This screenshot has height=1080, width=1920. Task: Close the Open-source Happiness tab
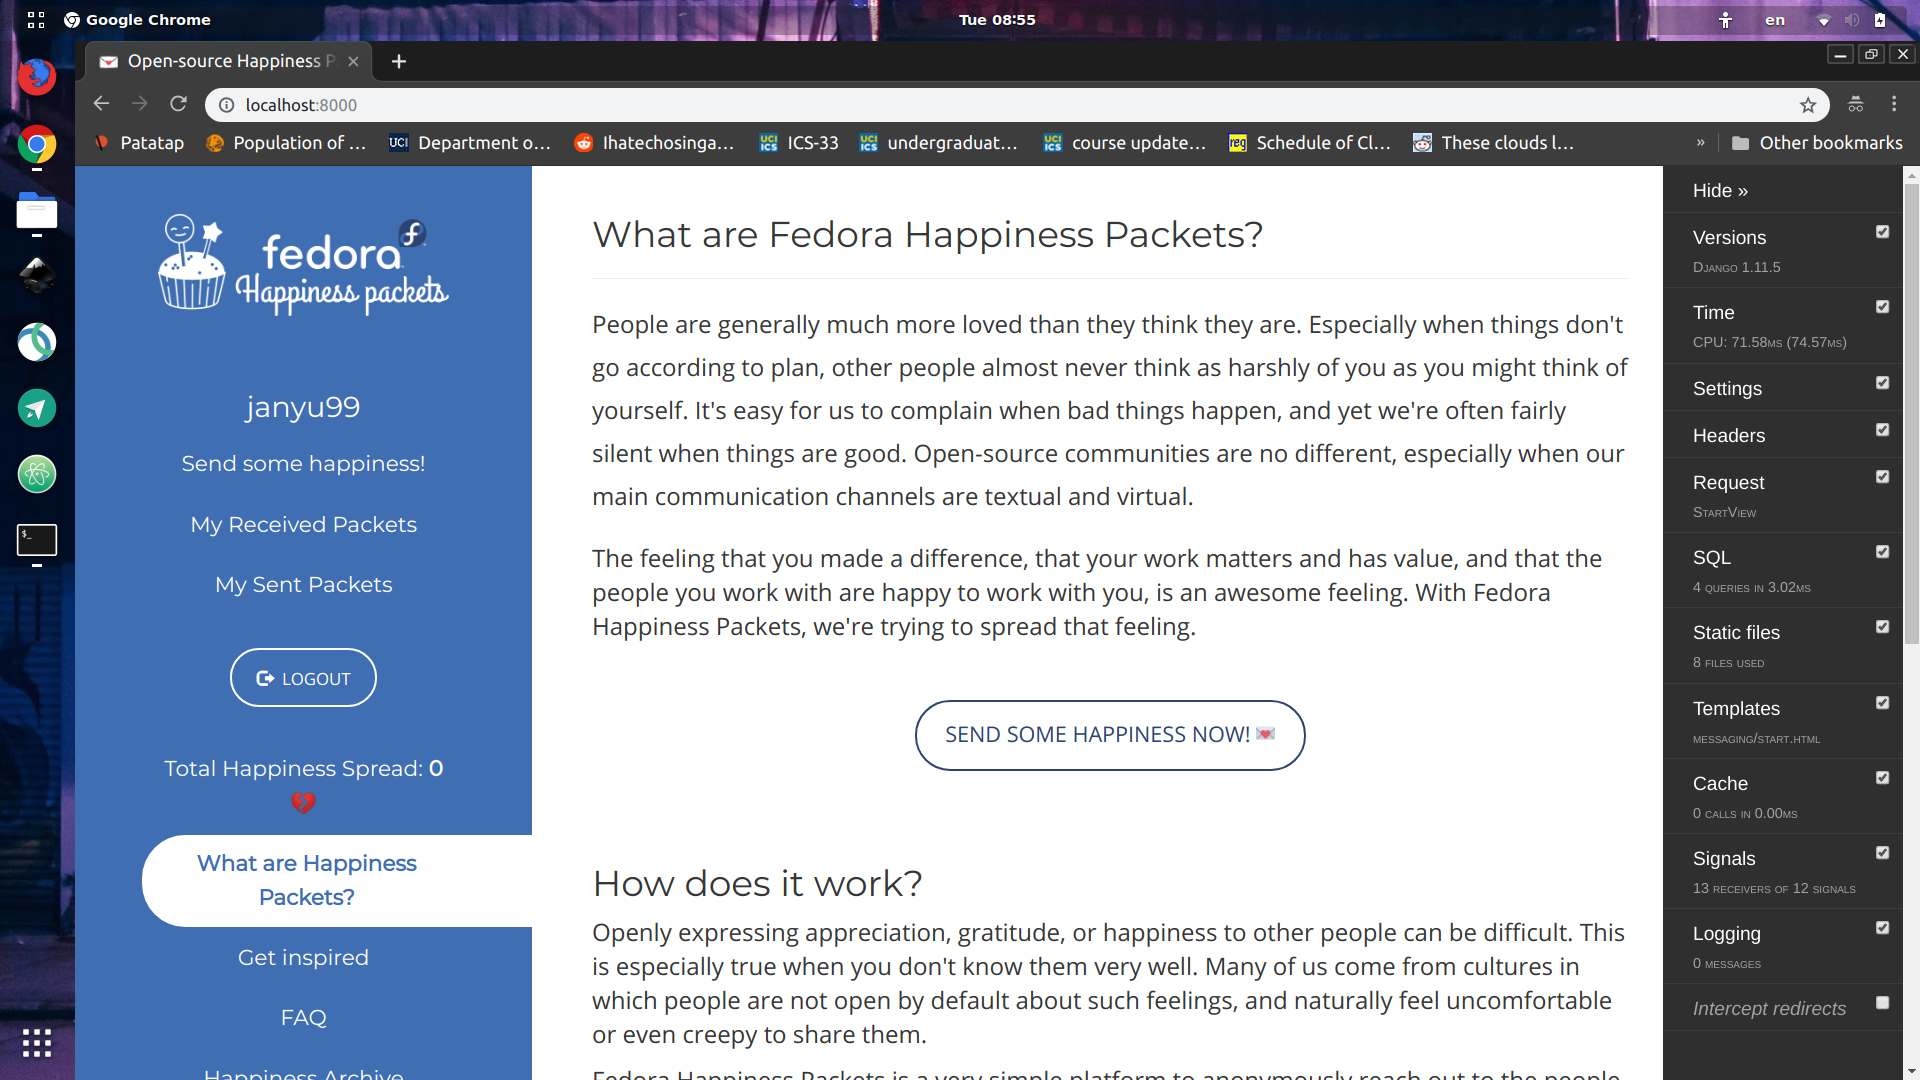353,61
